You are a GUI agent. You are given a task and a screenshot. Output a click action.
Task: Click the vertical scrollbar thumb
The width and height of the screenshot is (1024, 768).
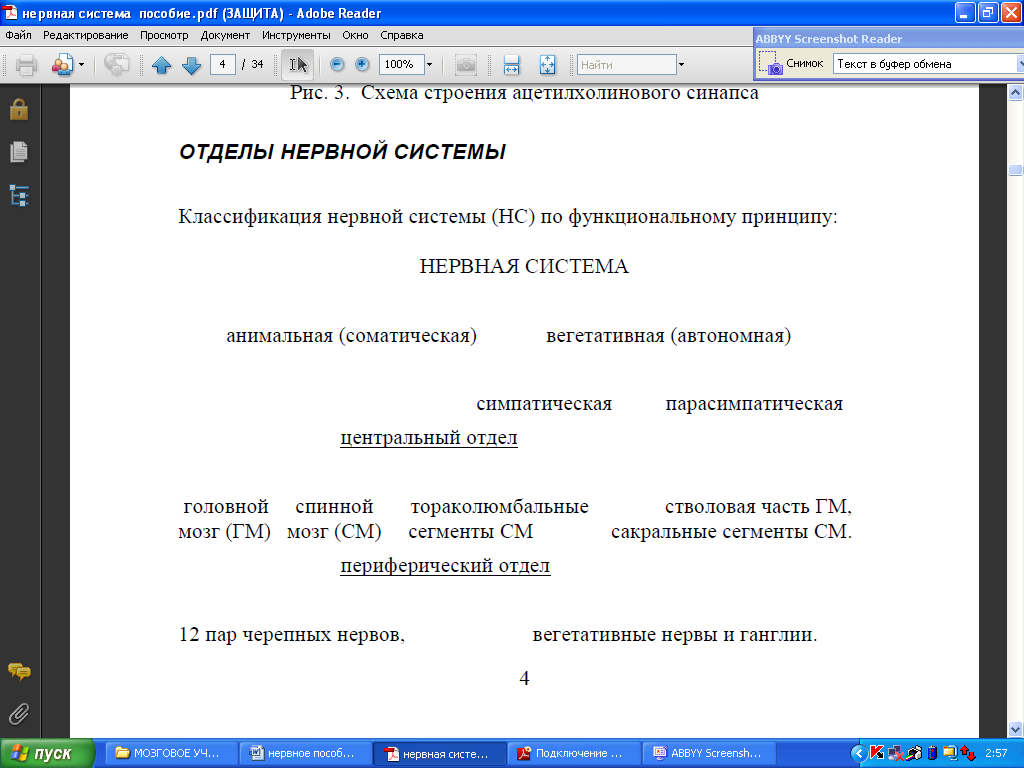[x=1015, y=170]
